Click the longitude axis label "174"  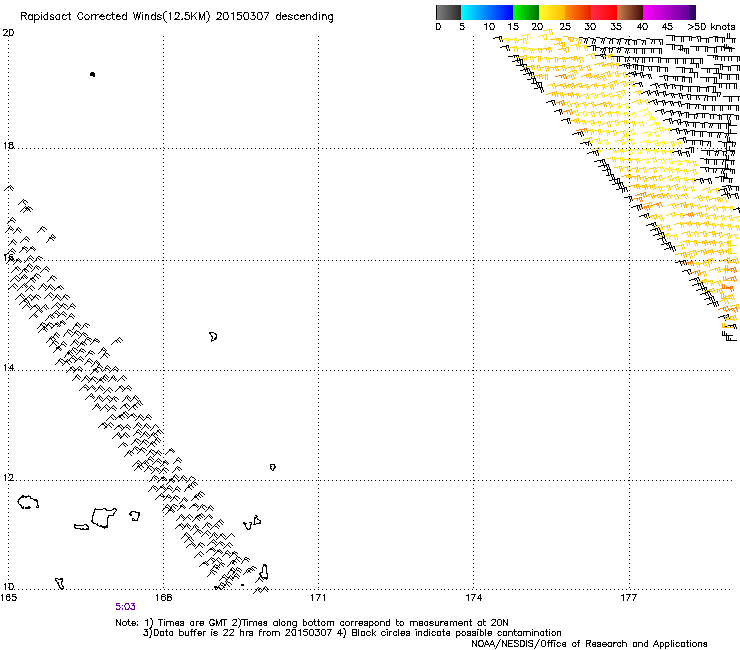click(473, 598)
